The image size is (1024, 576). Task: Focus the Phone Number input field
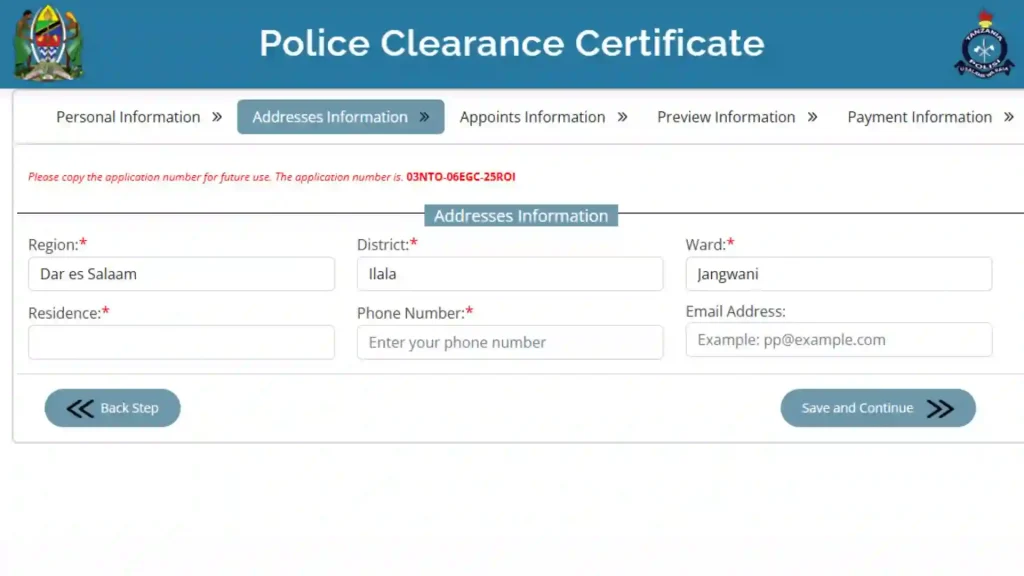coord(510,342)
